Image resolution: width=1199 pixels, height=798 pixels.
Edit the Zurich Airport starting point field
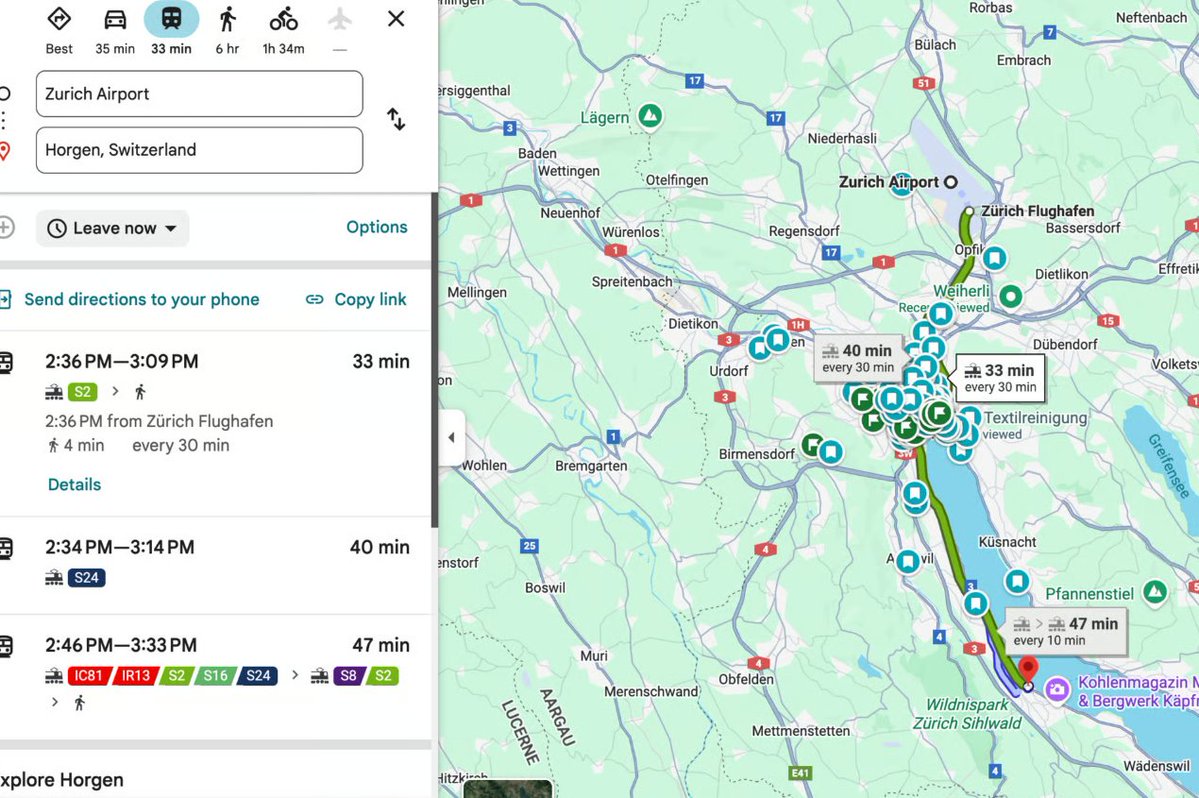[x=199, y=94]
